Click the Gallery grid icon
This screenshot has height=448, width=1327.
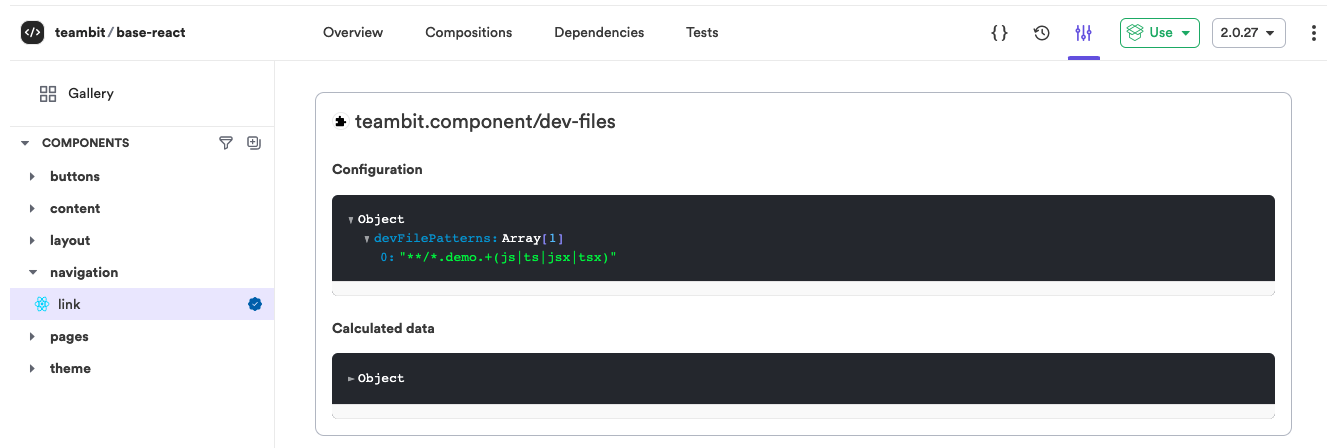pyautogui.click(x=48, y=94)
